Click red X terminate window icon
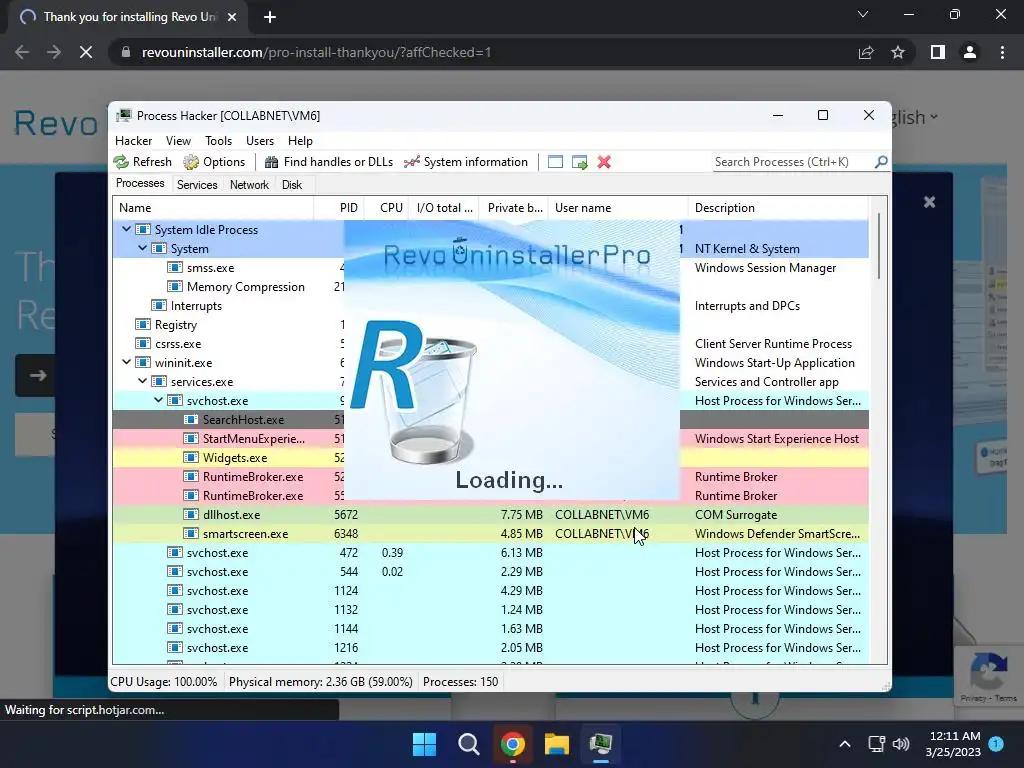This screenshot has width=1024, height=768. (x=604, y=162)
